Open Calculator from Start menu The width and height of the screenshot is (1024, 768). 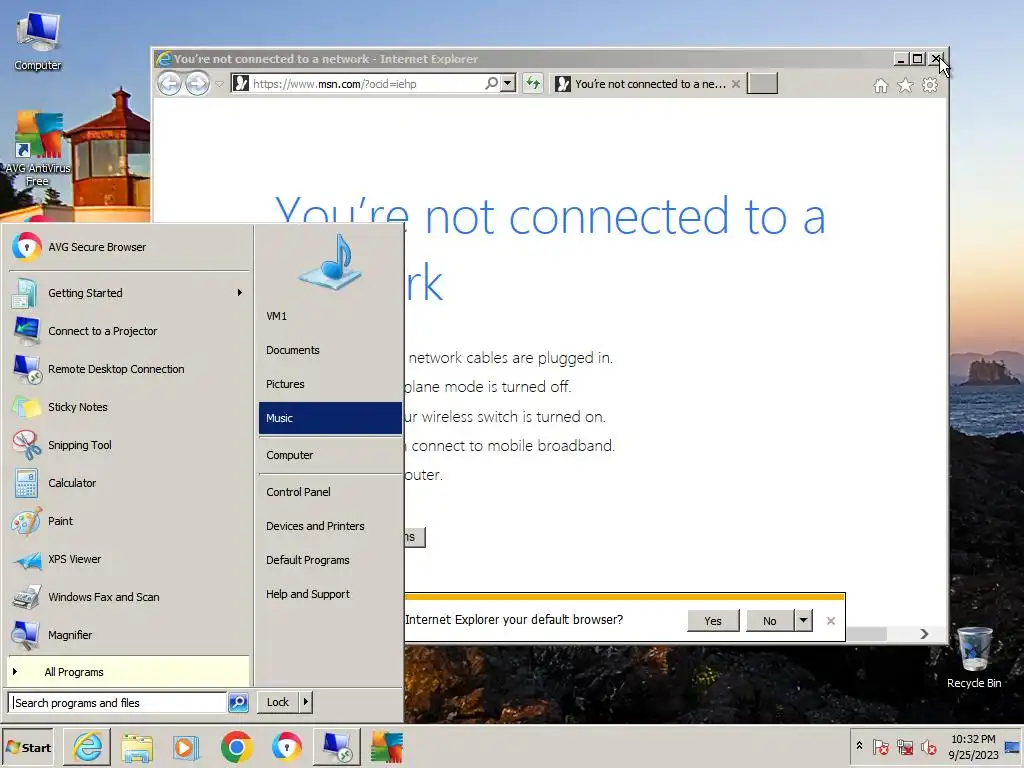pos(129,483)
